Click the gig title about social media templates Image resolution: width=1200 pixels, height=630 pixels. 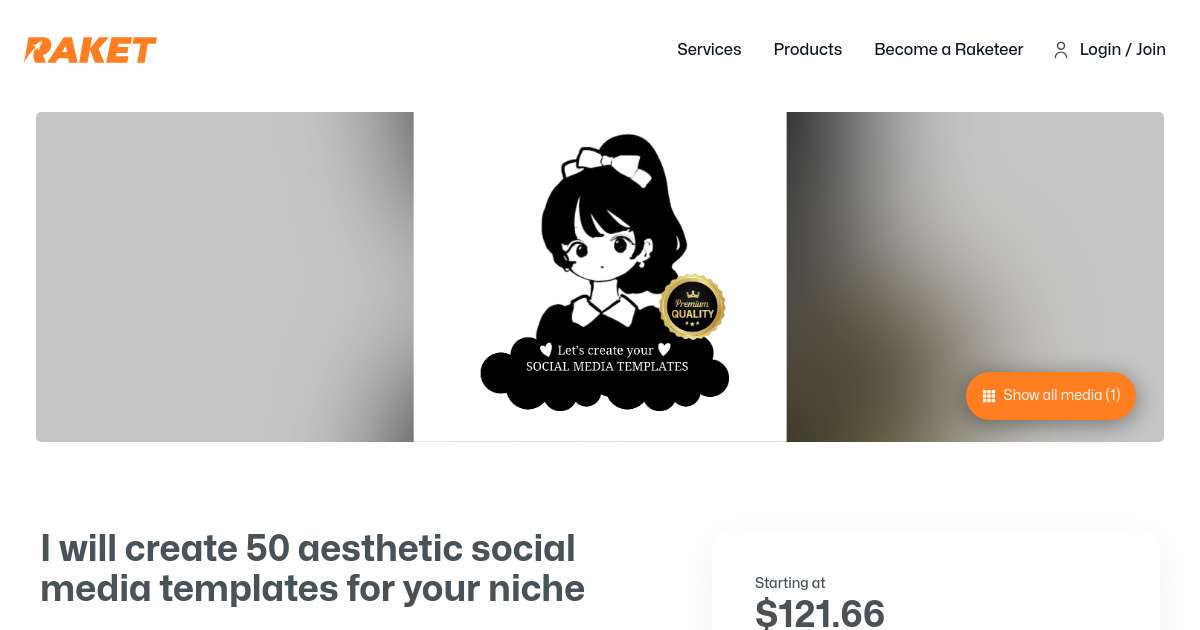(x=312, y=568)
